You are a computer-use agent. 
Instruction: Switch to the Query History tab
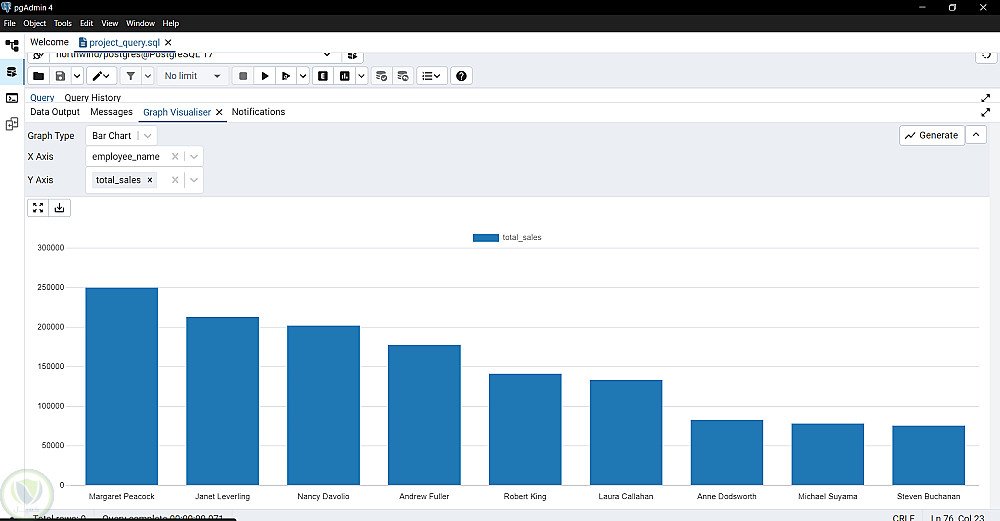tap(92, 98)
